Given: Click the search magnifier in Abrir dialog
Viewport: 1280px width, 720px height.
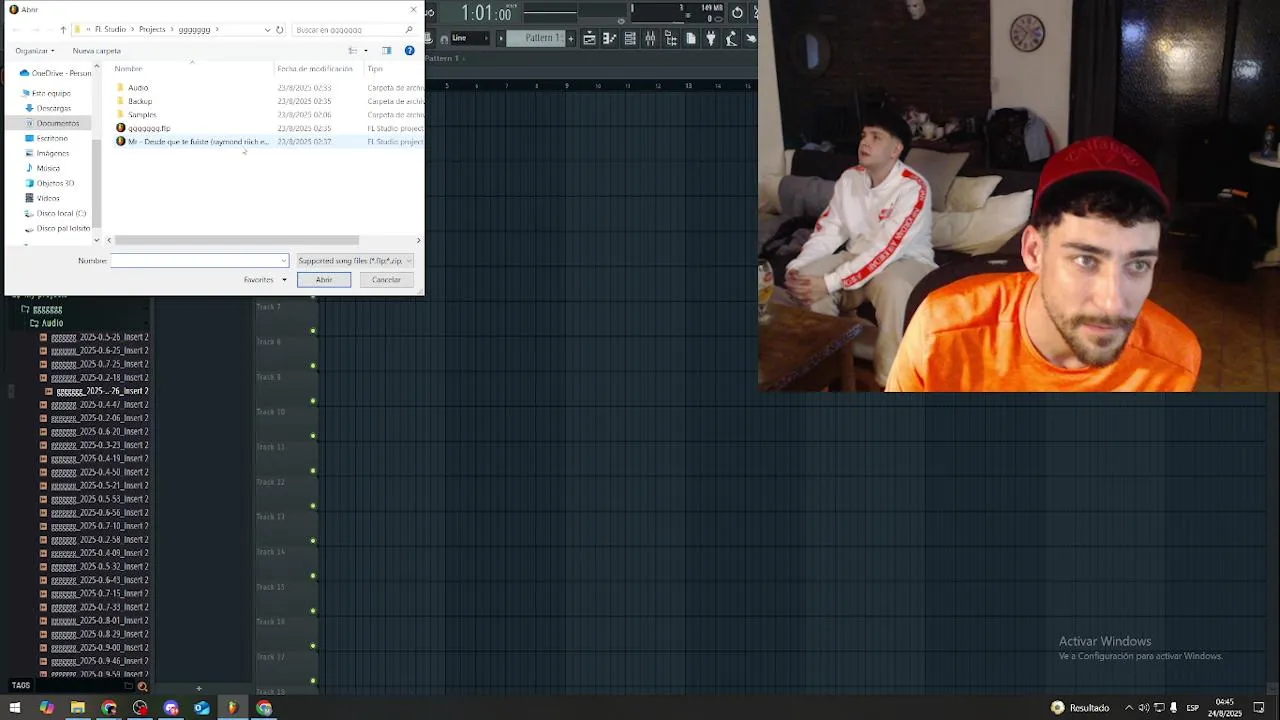Looking at the screenshot, I should pos(409,30).
